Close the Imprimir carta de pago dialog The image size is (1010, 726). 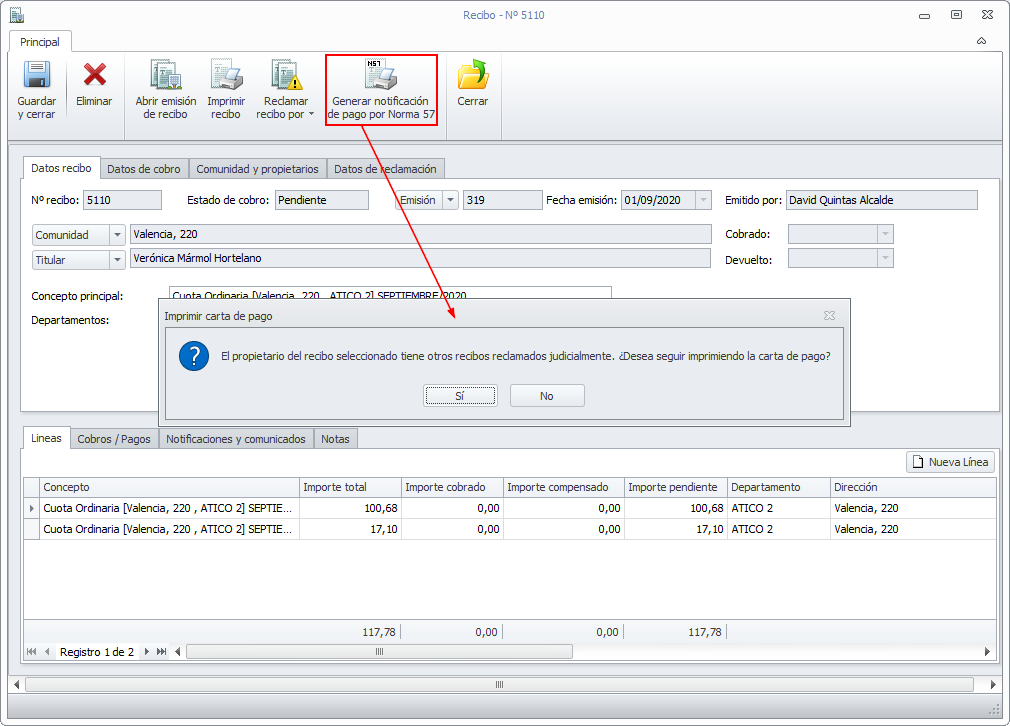829,315
